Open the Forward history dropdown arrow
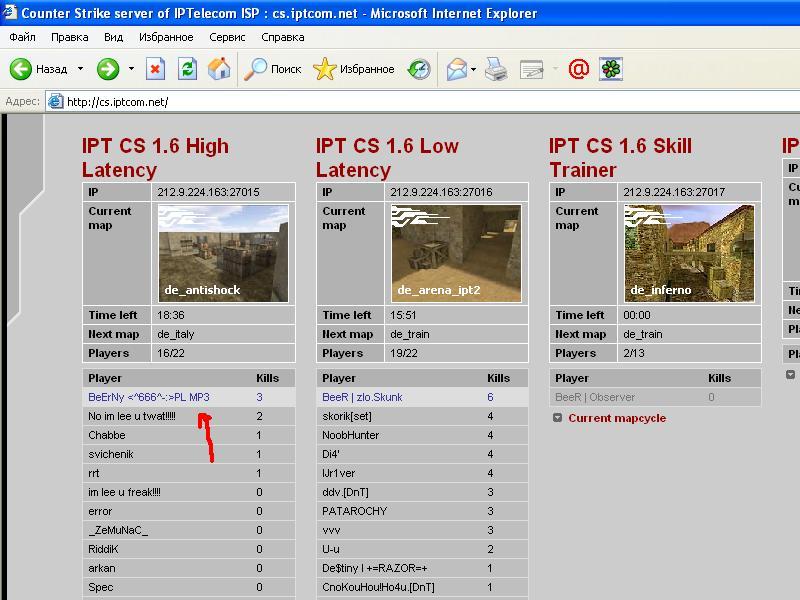Viewport: 800px width, 600px height. (131, 68)
